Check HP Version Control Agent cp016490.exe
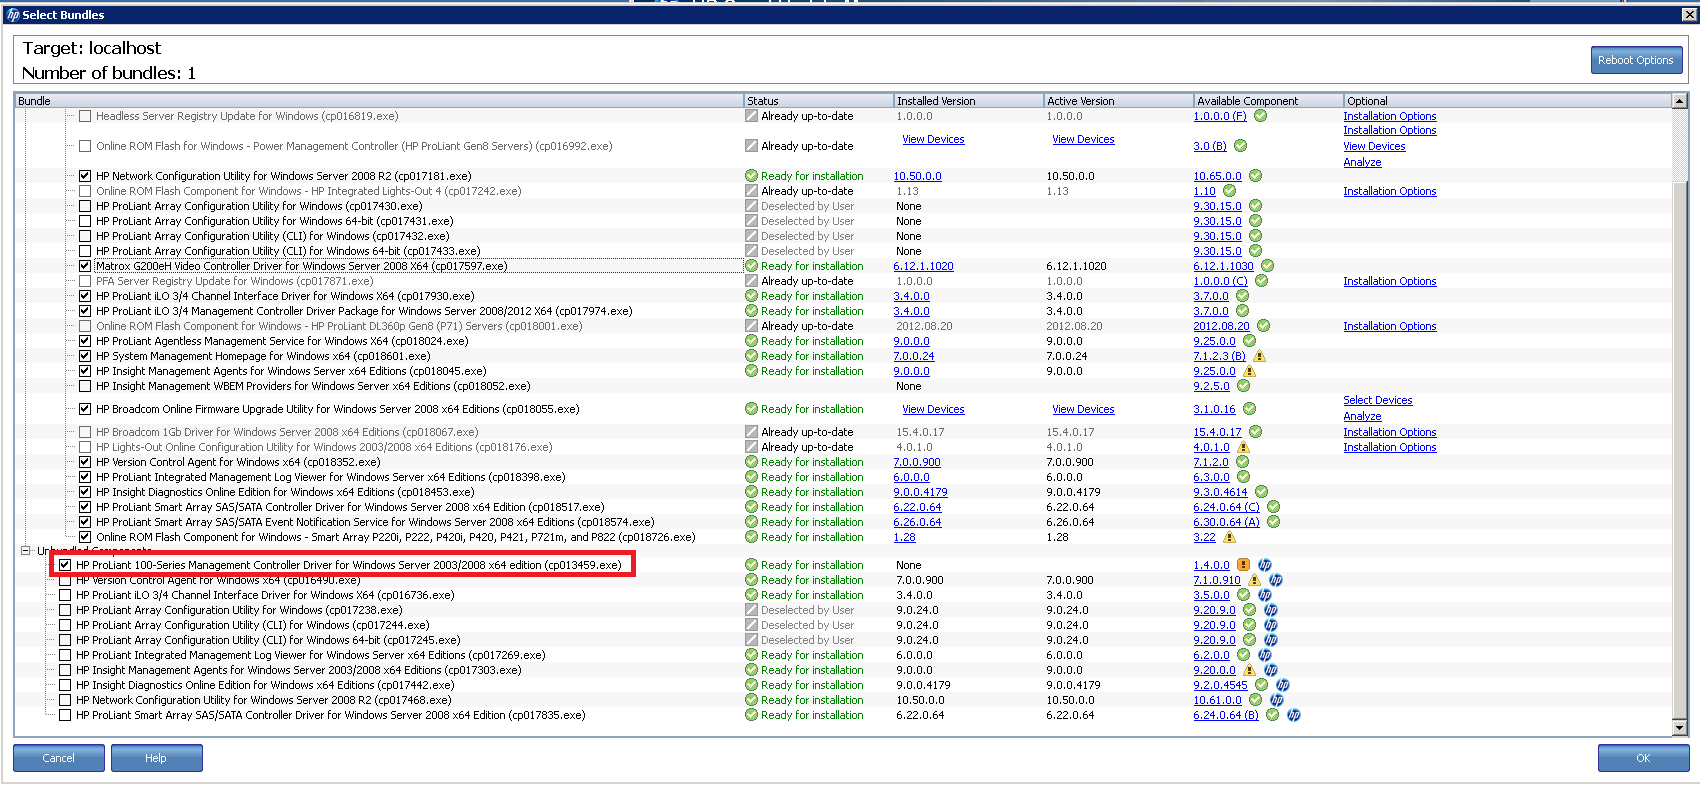 click(65, 580)
